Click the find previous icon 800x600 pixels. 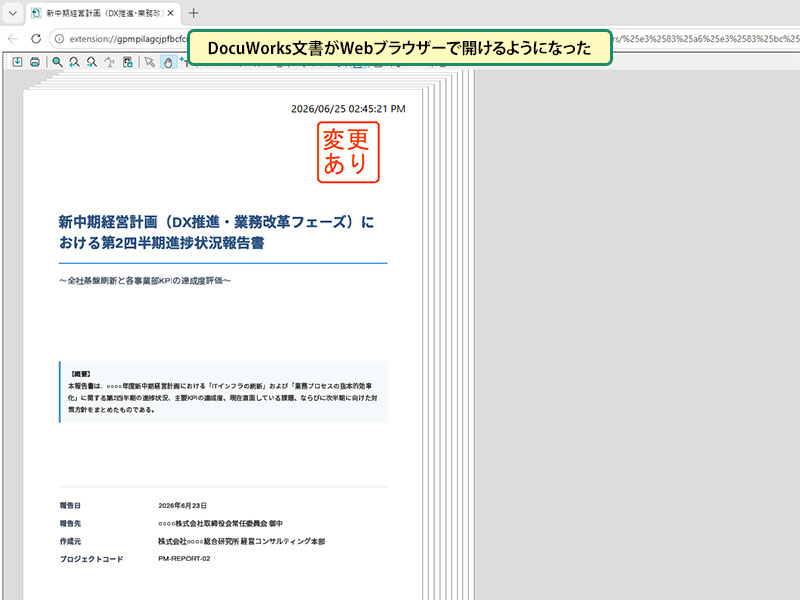(x=74, y=62)
